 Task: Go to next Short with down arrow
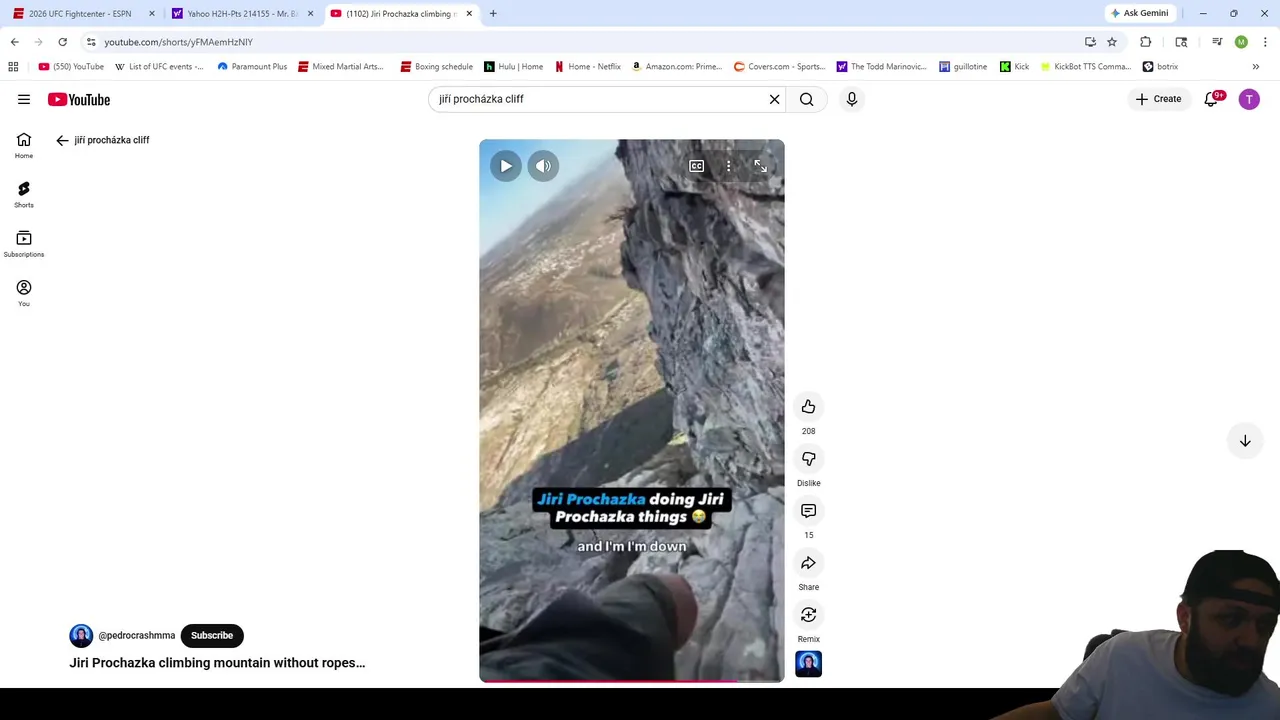(1245, 441)
